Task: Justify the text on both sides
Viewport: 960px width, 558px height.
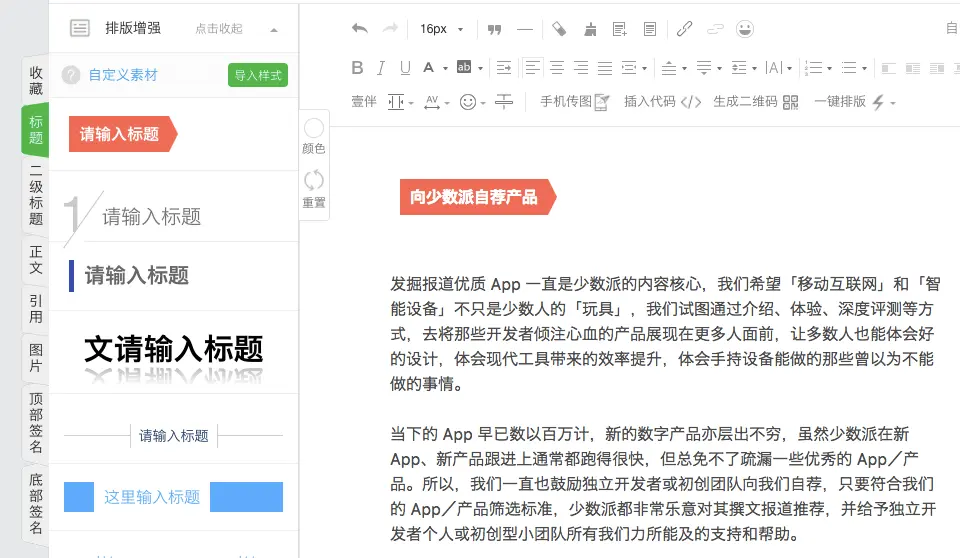Action: [x=605, y=68]
